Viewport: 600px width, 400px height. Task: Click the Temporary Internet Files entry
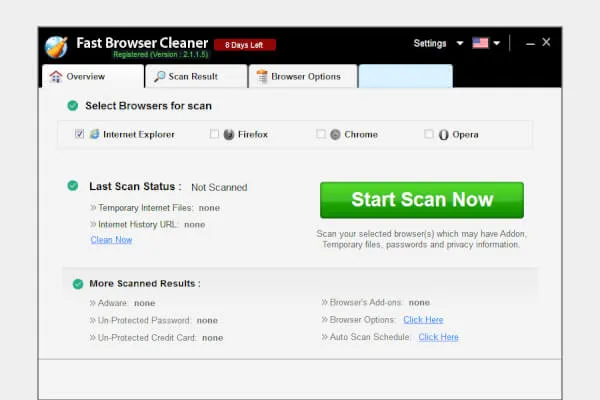(x=155, y=208)
